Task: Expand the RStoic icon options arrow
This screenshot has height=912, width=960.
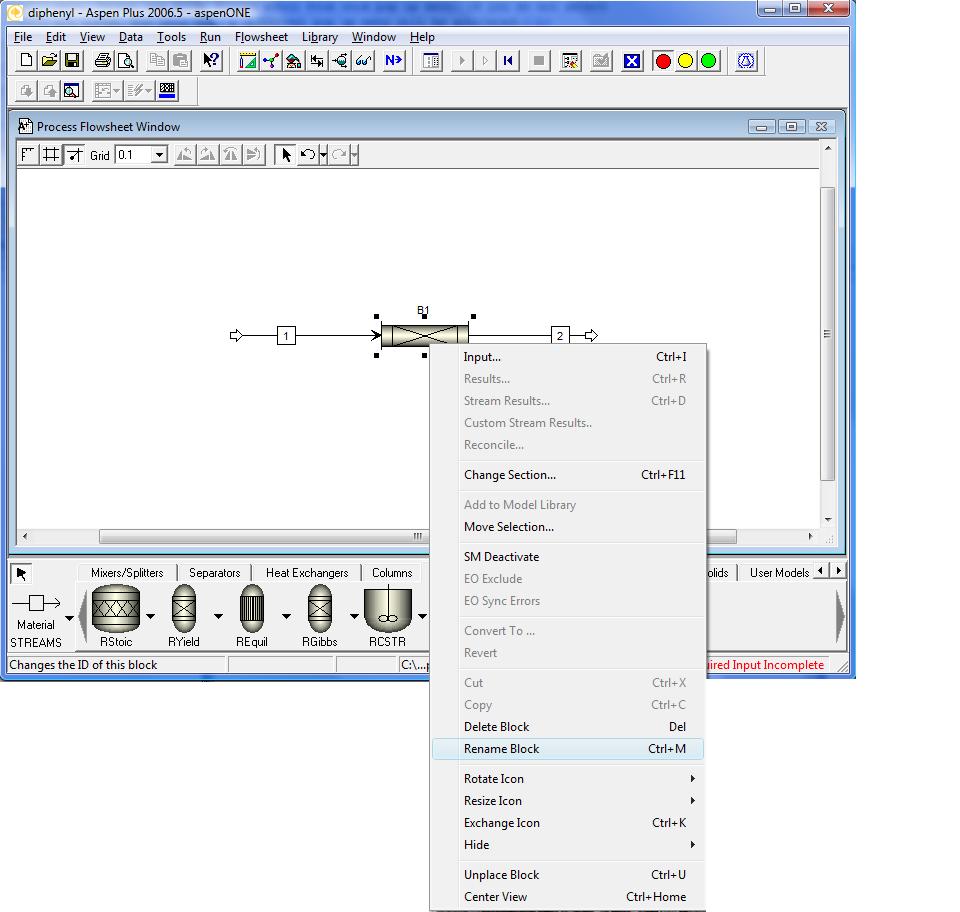Action: [x=150, y=616]
